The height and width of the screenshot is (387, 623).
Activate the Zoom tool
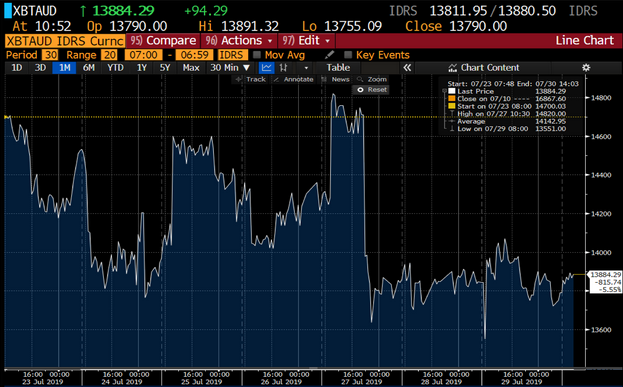click(x=372, y=79)
